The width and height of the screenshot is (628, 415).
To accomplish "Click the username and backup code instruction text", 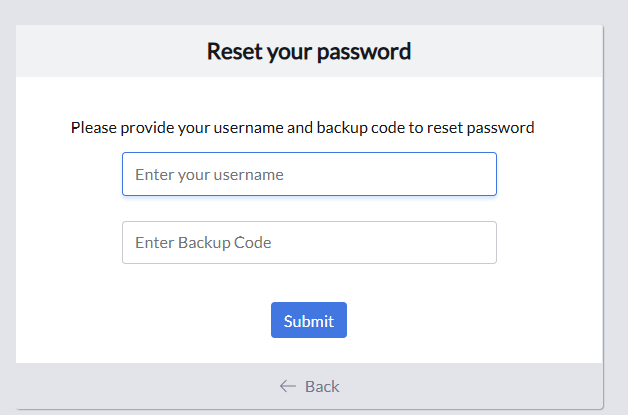I will click(x=302, y=128).
